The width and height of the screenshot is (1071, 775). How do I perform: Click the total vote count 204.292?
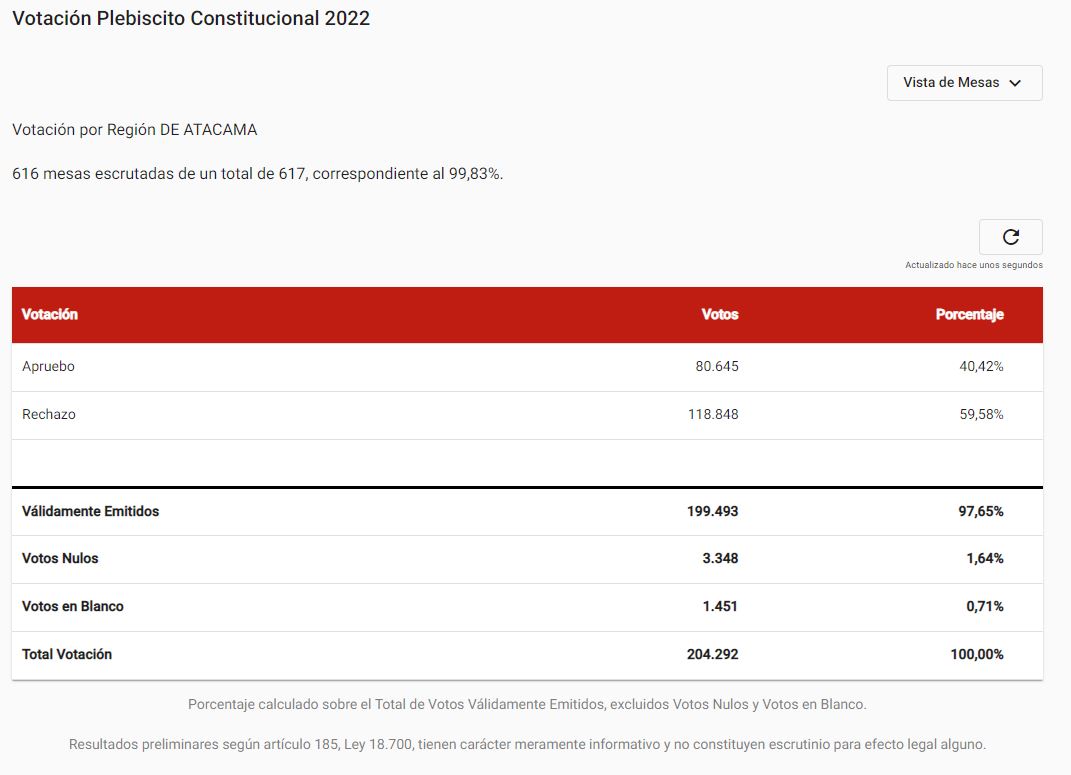[x=712, y=654]
